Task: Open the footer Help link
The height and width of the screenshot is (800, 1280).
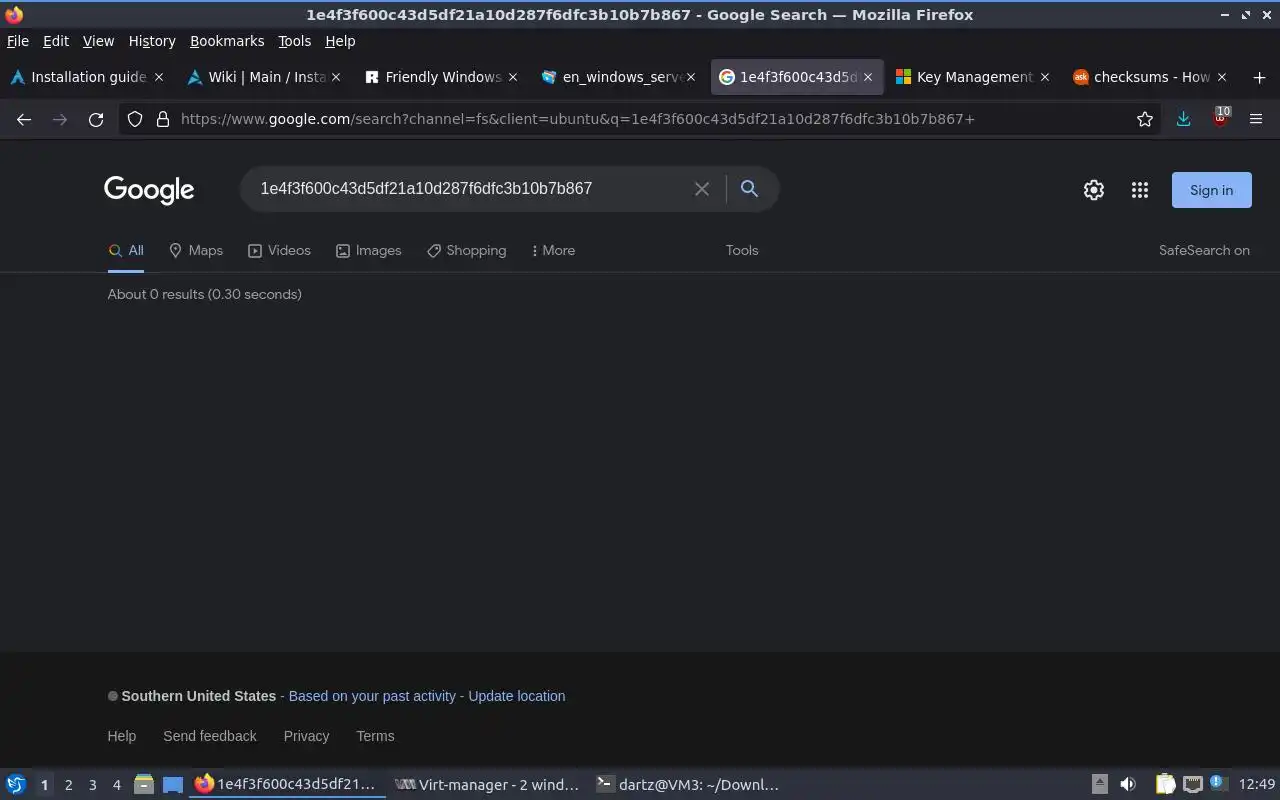Action: pos(122,736)
